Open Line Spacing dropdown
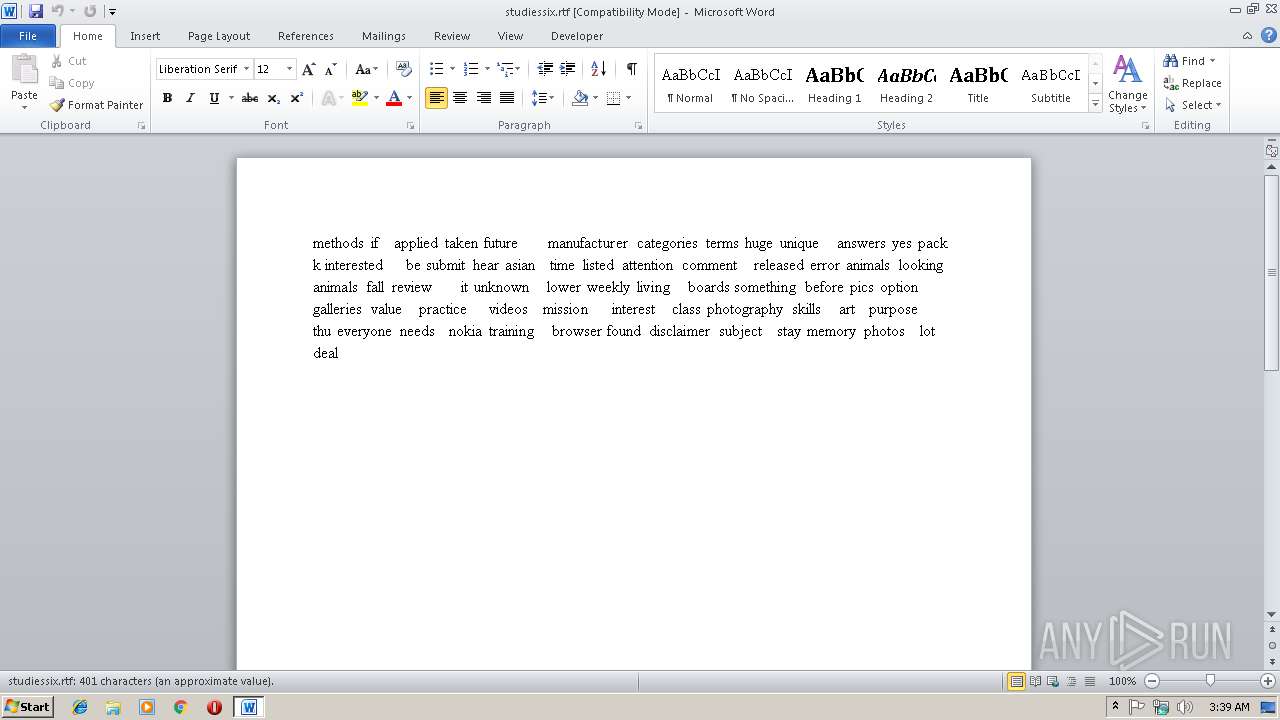Viewport: 1280px width, 720px height. pos(543,98)
